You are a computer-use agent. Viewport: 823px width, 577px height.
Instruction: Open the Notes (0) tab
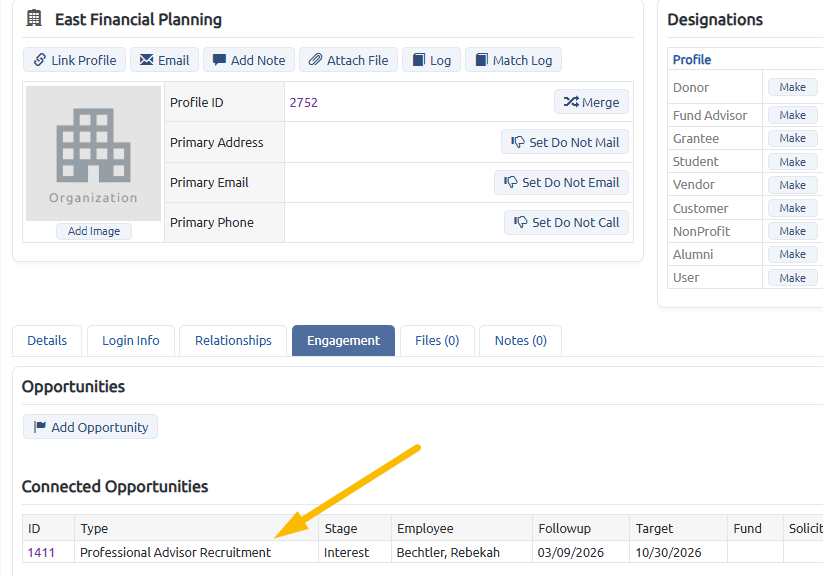(x=521, y=341)
